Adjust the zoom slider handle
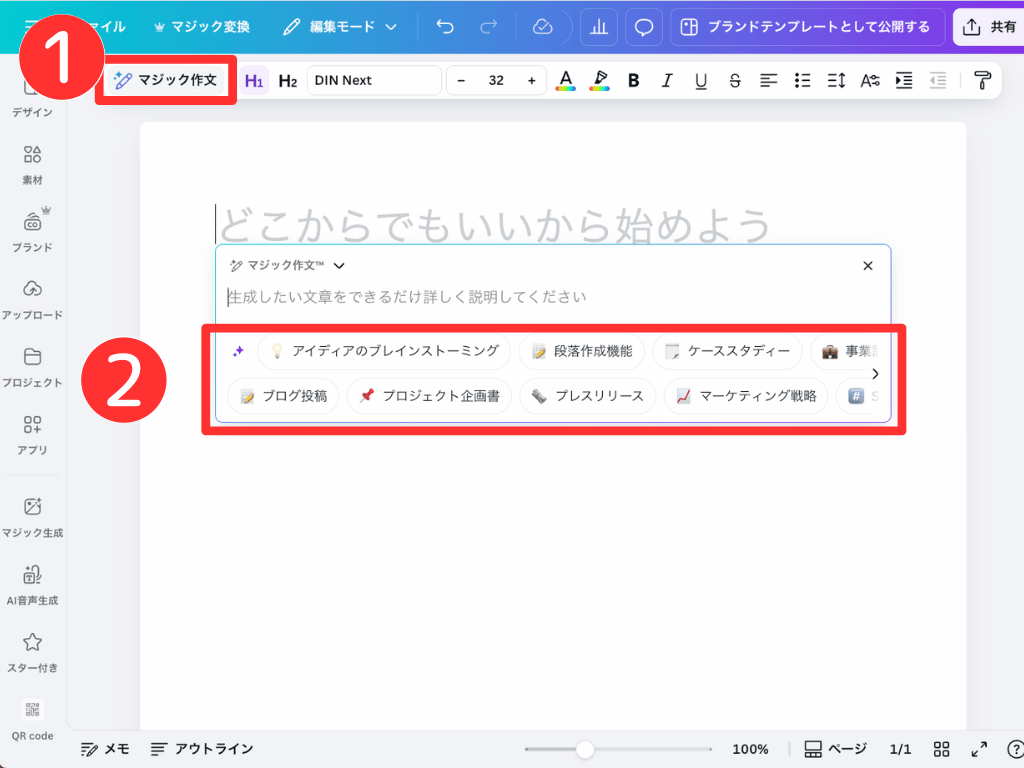Screen dimensions: 1024x768 point(584,749)
